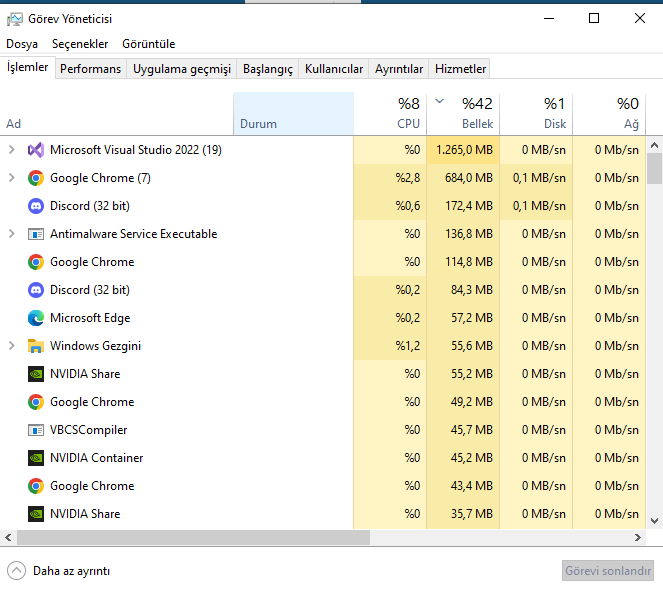Click 'Daha az ayrıntı' to collapse details
The height and width of the screenshot is (593, 663).
(71, 571)
